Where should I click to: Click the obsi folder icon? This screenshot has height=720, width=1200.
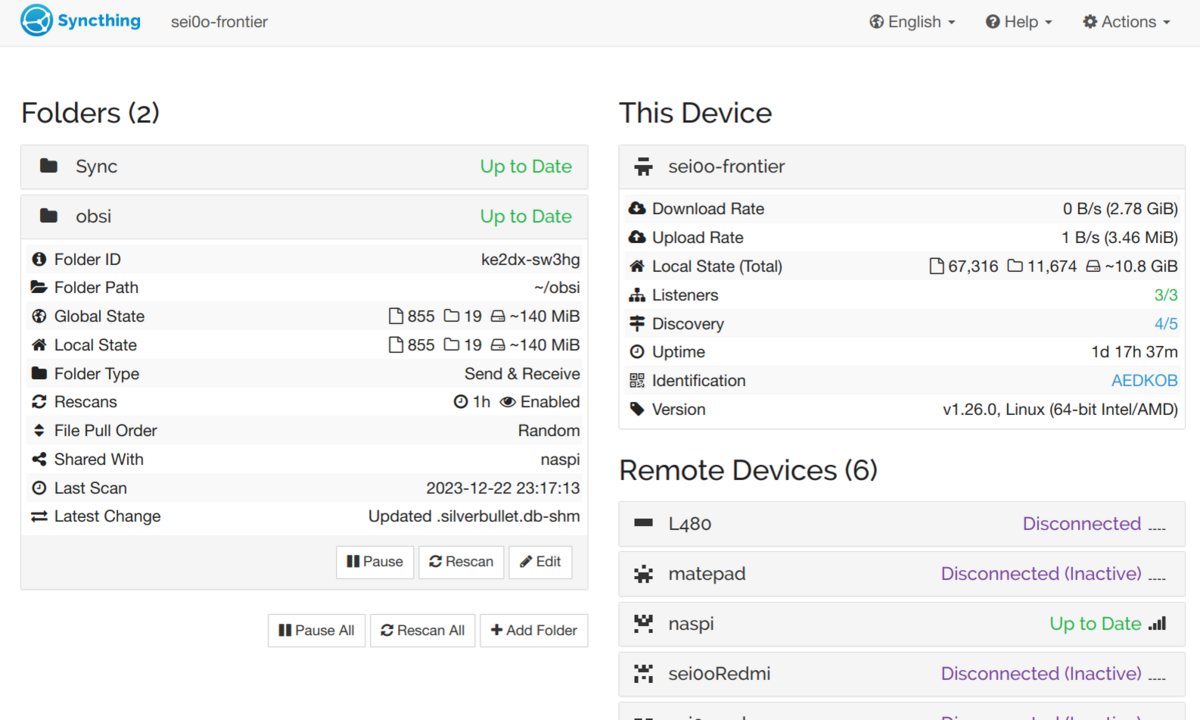tap(48, 216)
